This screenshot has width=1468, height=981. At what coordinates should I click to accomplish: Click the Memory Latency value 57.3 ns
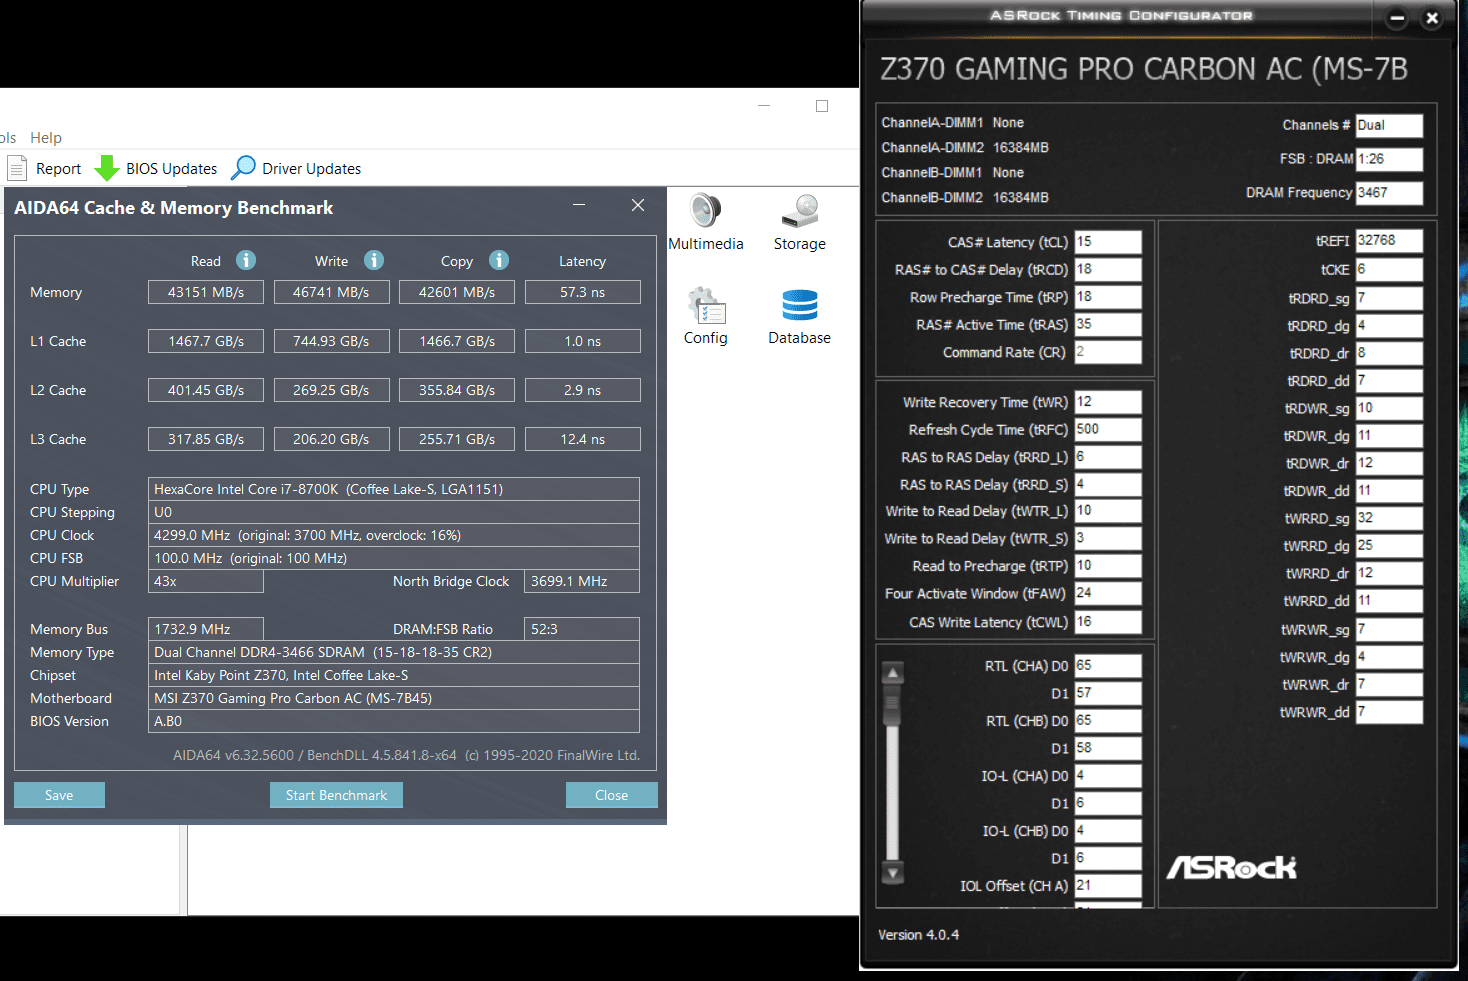(x=582, y=292)
